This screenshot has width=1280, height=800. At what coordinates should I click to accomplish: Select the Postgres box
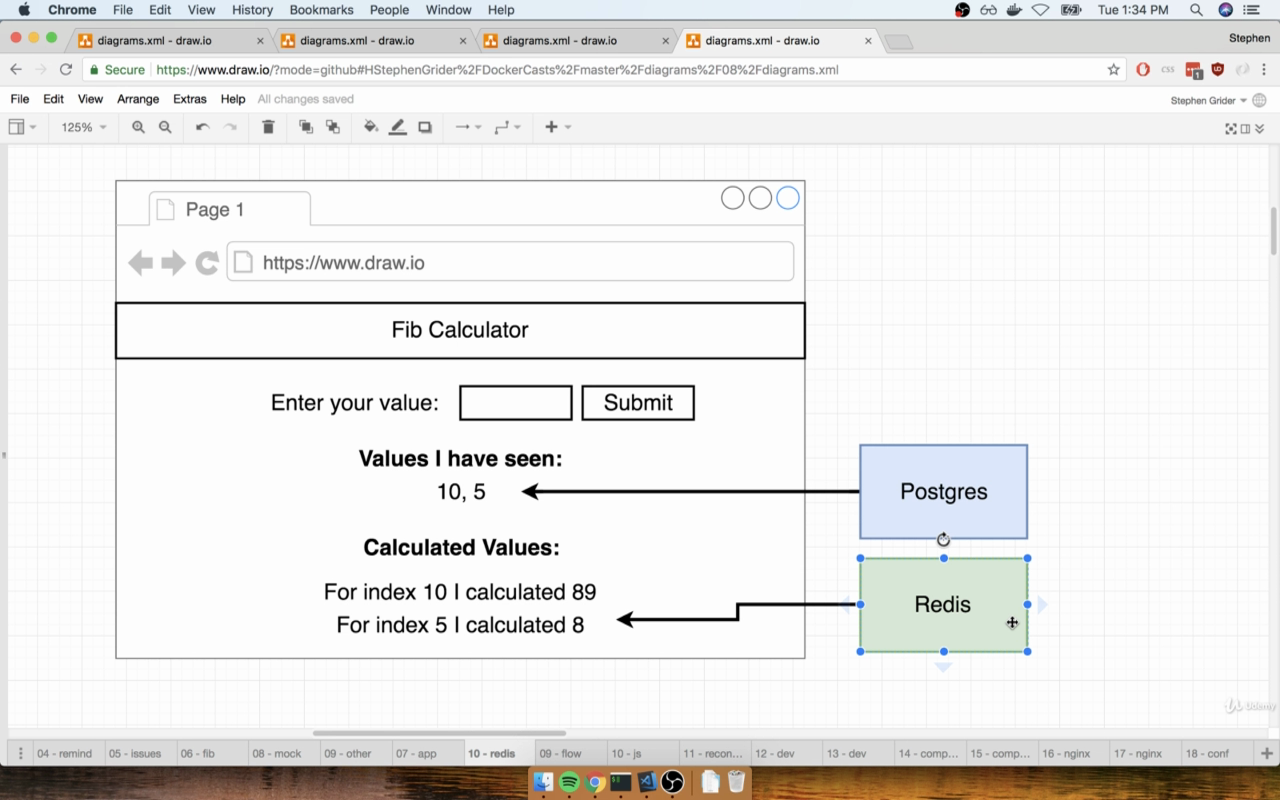click(x=943, y=491)
